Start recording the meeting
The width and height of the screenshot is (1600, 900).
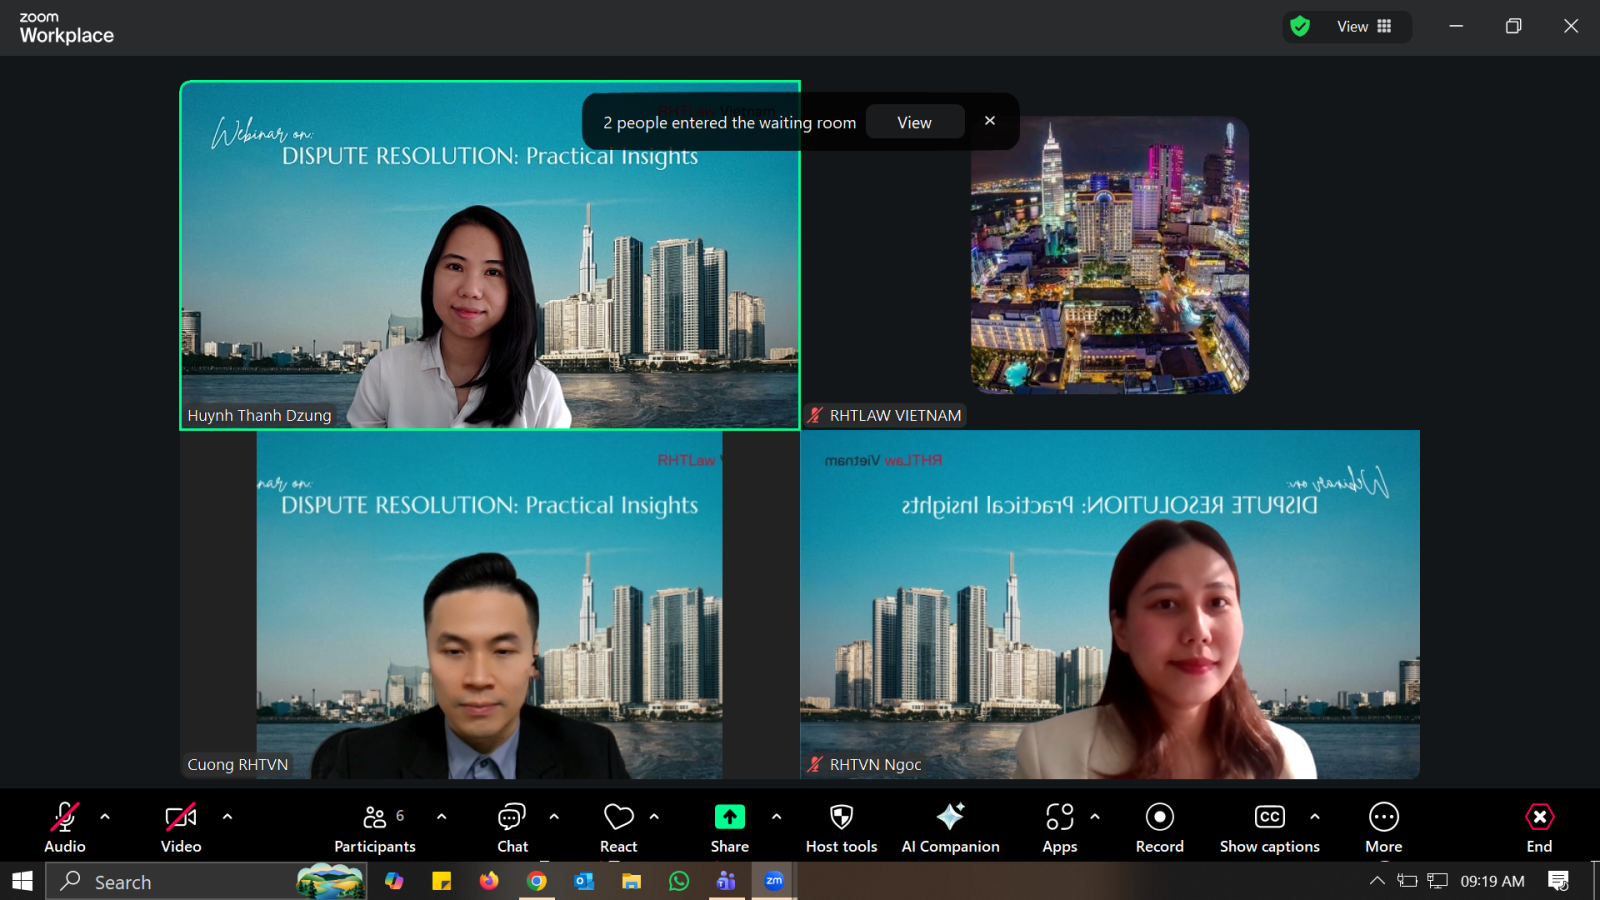1159,828
